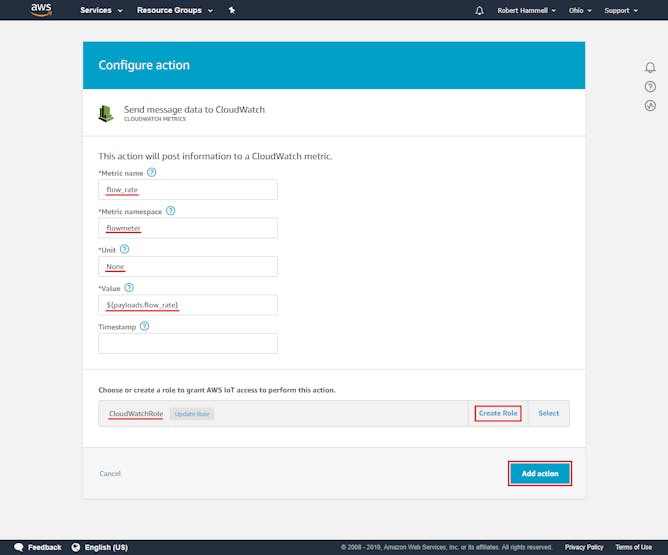Click the 'Configure action' header text
This screenshot has width=668, height=555.
(144, 65)
